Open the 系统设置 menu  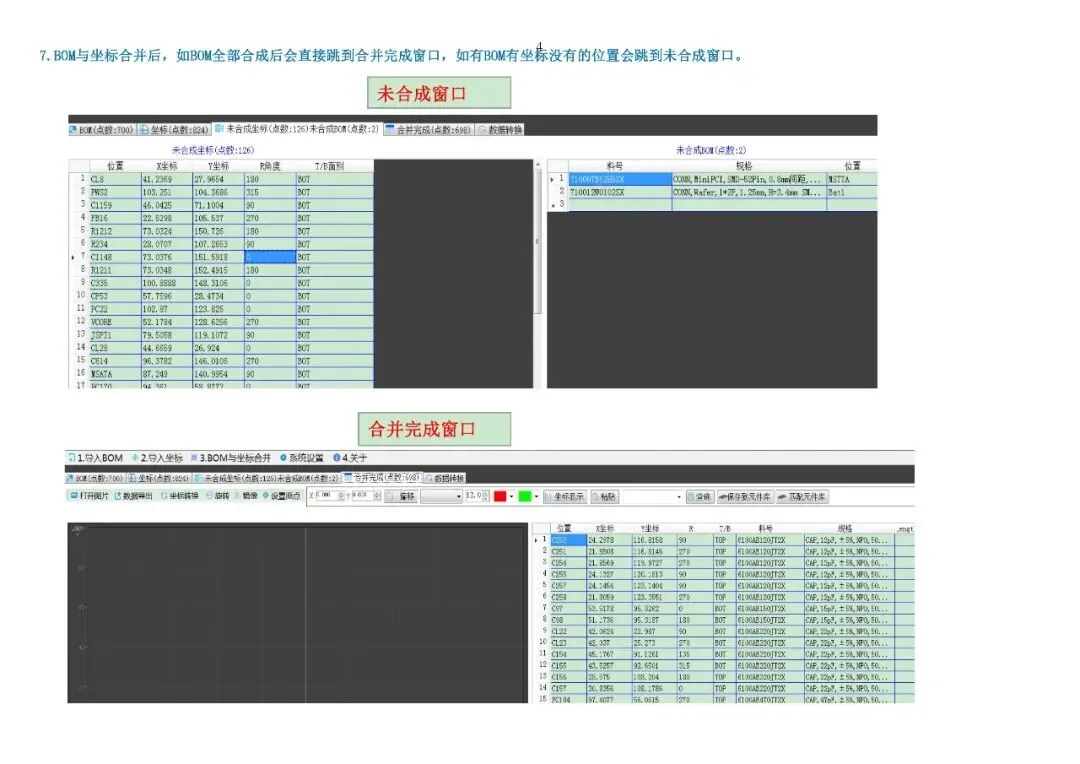tap(302, 457)
